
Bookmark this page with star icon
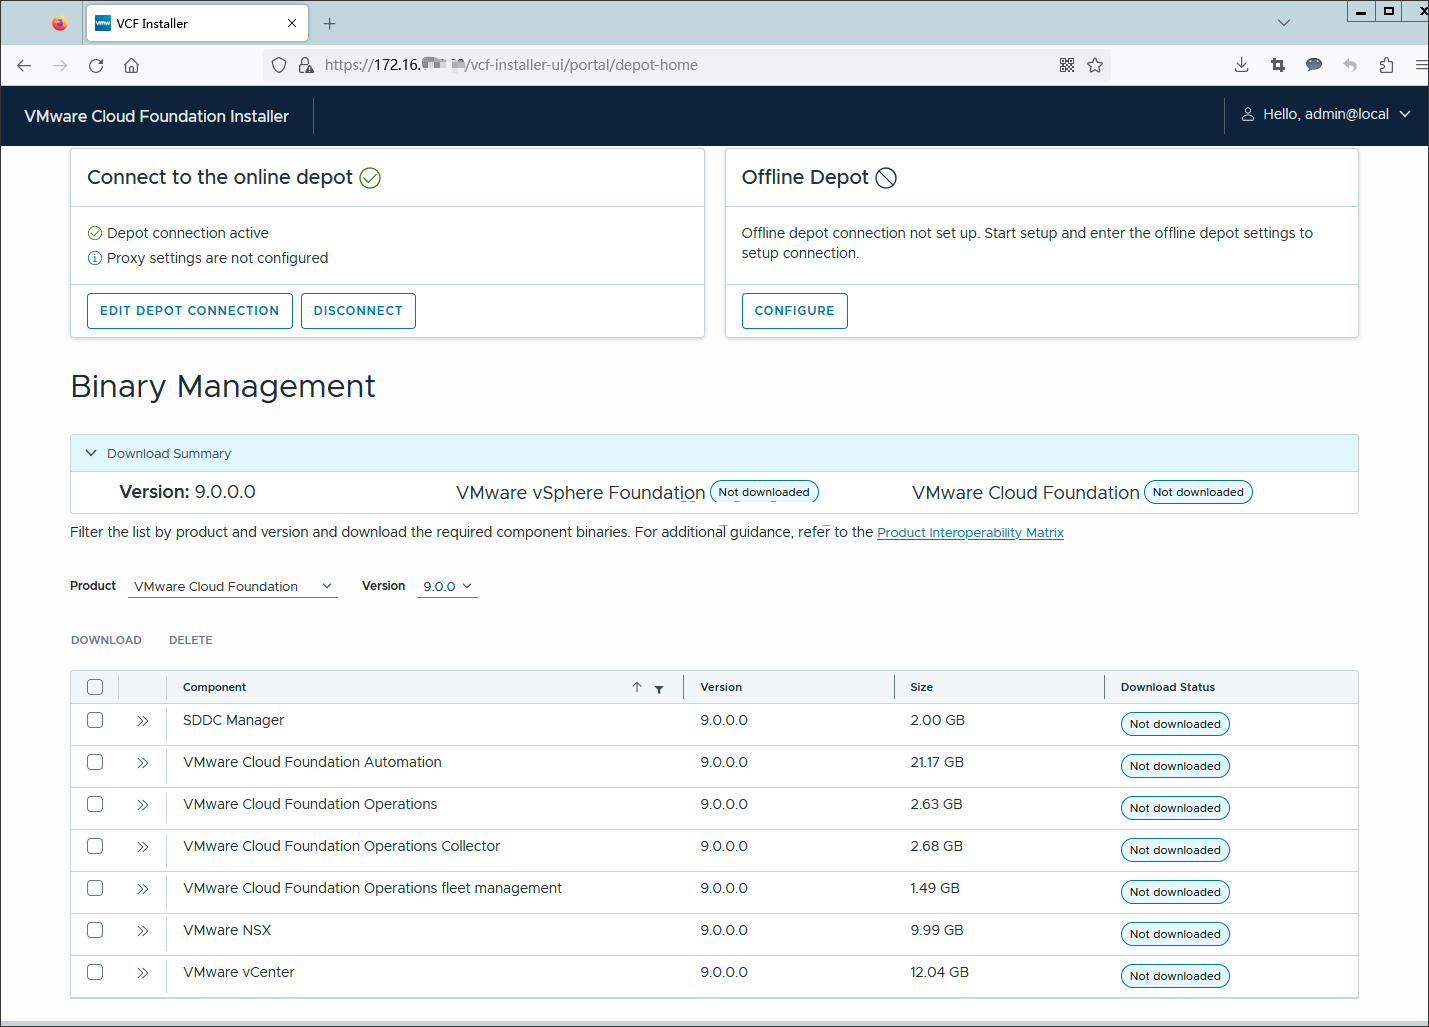(1095, 65)
